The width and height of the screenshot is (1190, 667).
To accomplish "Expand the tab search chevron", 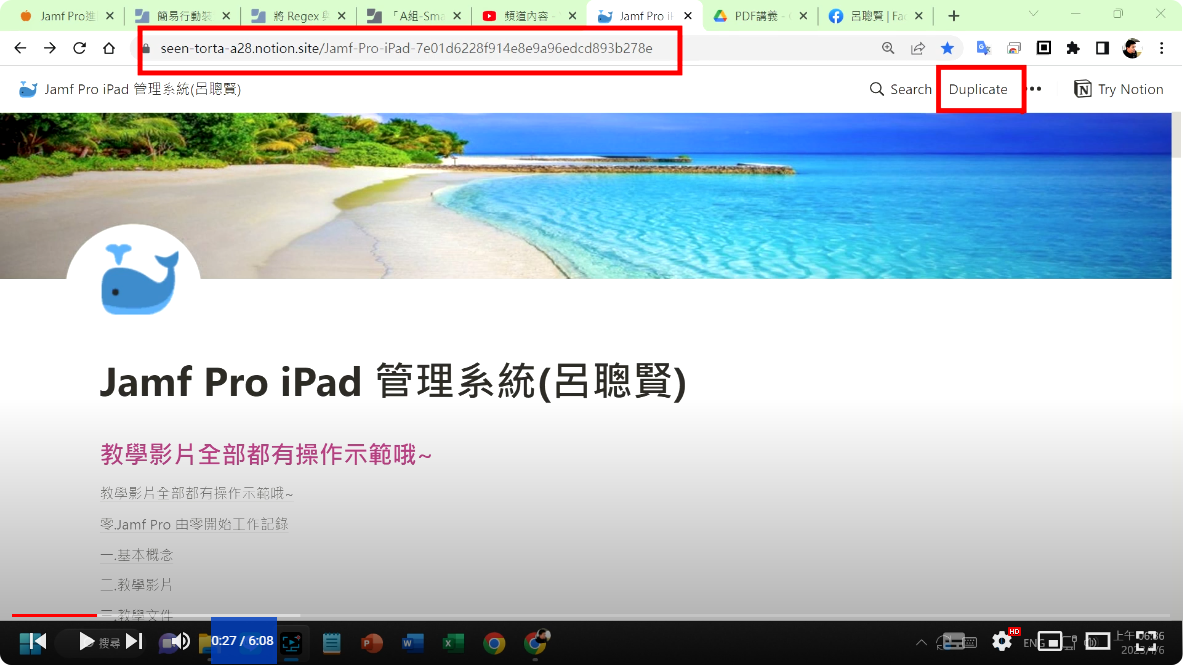I will click(x=1034, y=14).
